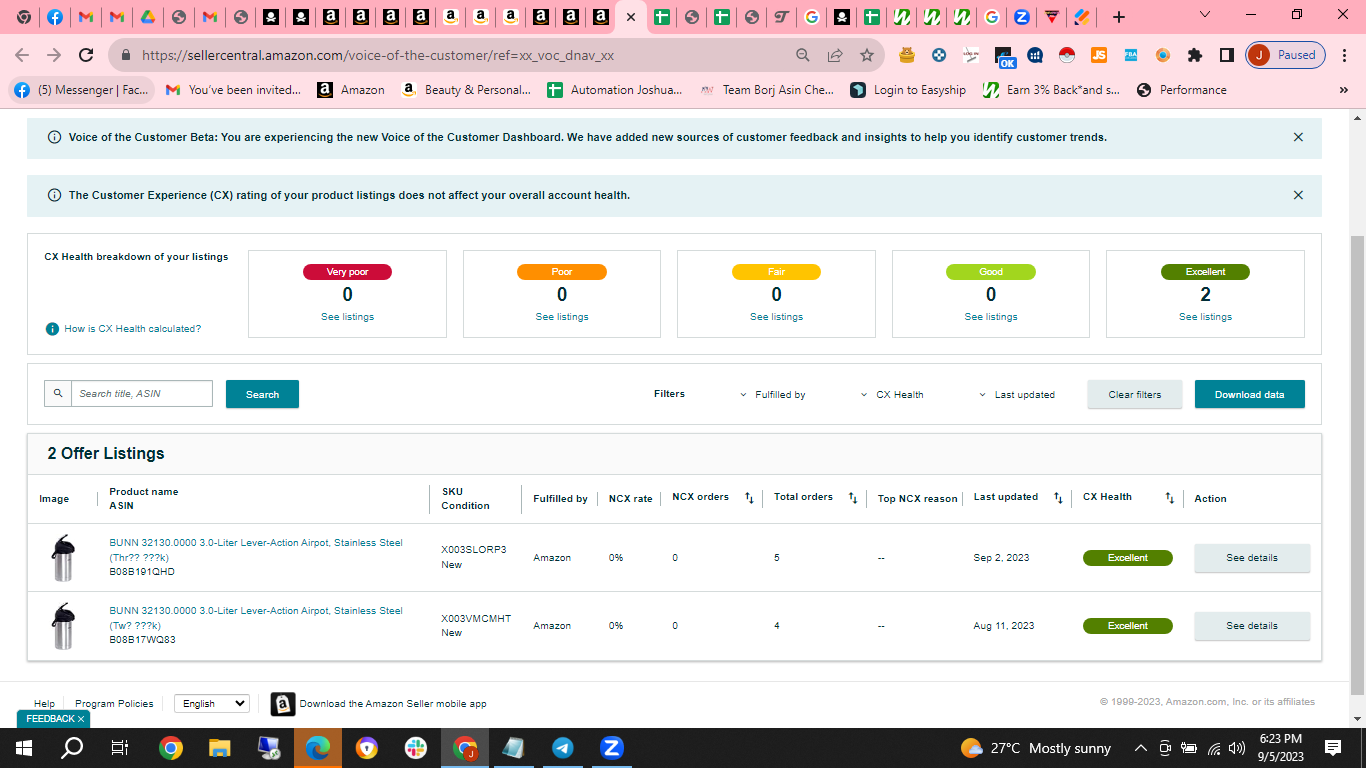
Task: Open the English language dropdown
Action: [212, 704]
